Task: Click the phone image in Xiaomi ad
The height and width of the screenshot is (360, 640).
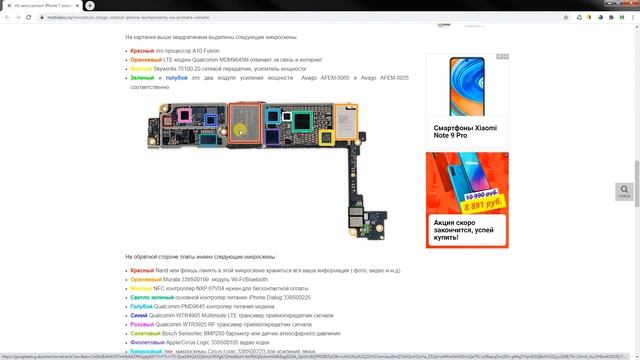Action: [x=467, y=87]
